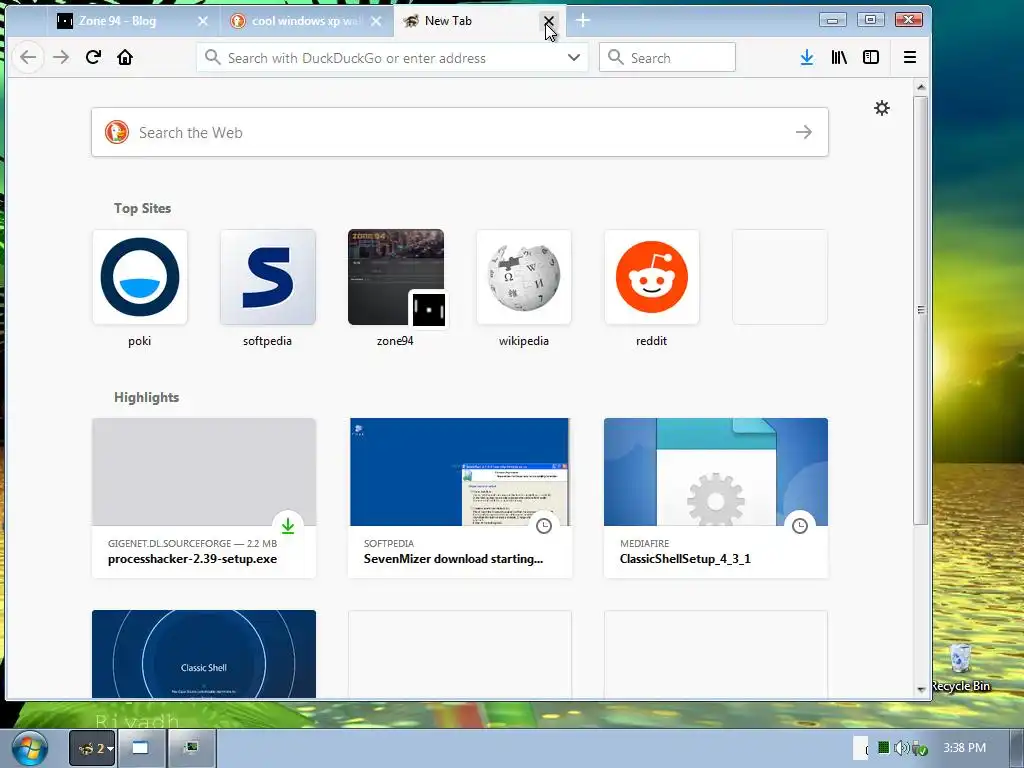Image resolution: width=1024 pixels, height=768 pixels.
Task: Click the DuckDuckGo logo in web search
Action: 117,132
